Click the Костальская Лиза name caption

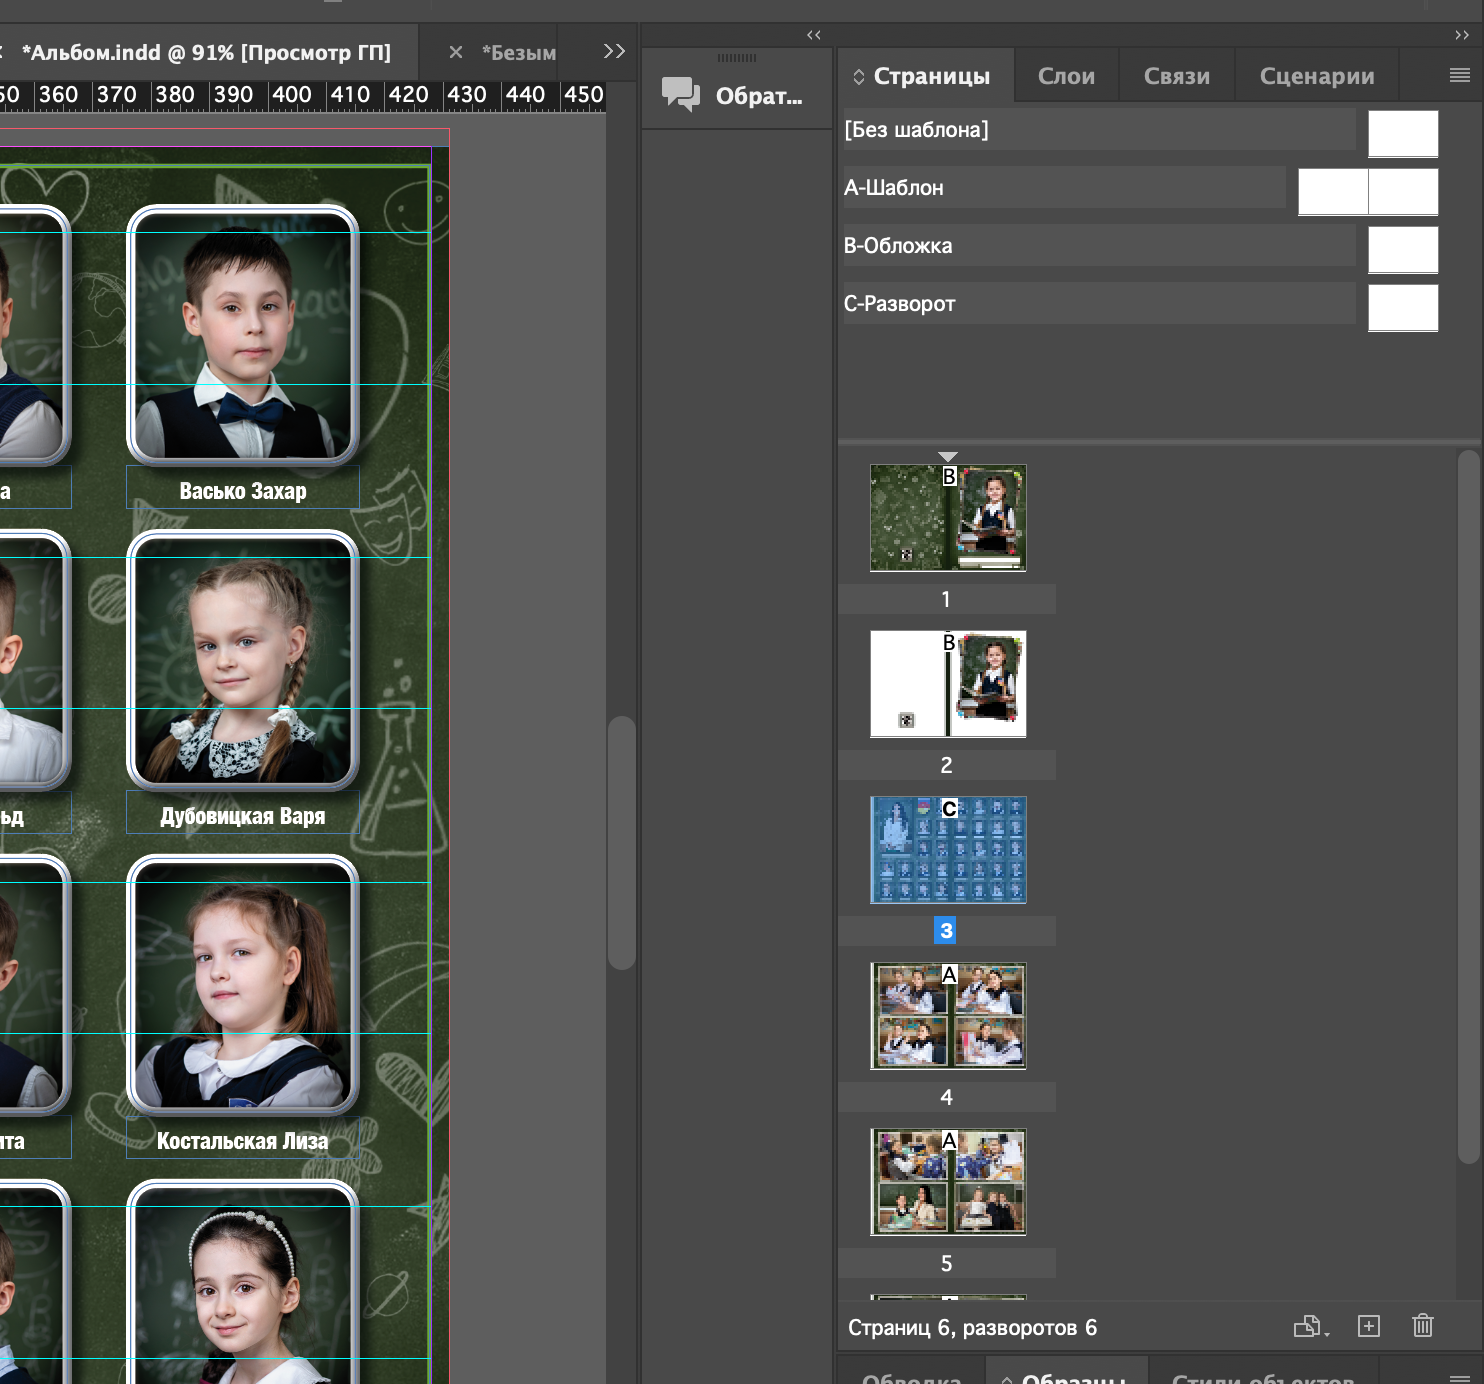243,1141
